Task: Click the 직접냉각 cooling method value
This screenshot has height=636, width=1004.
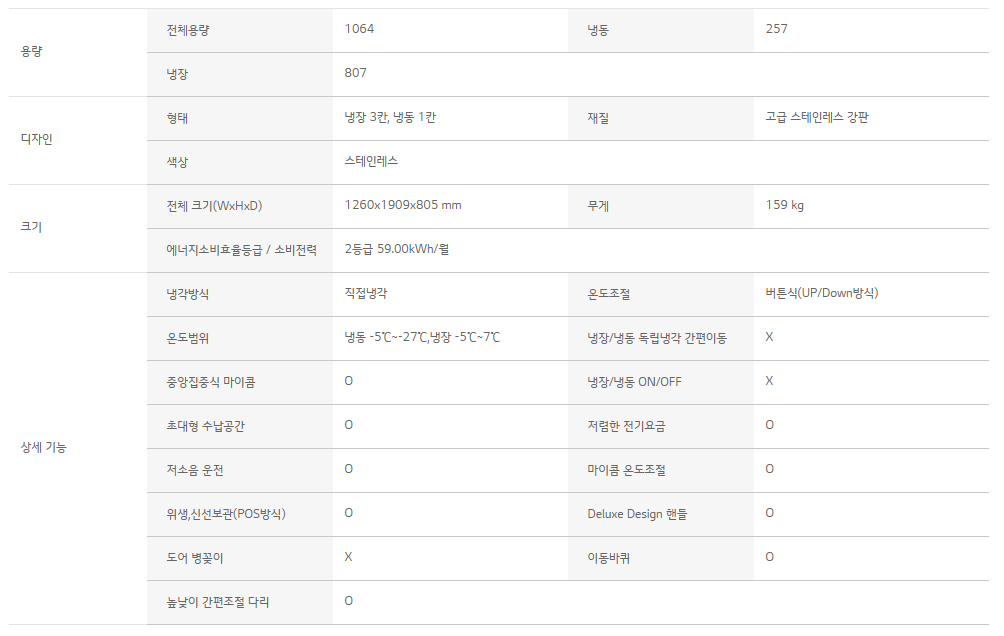Action: (x=366, y=293)
